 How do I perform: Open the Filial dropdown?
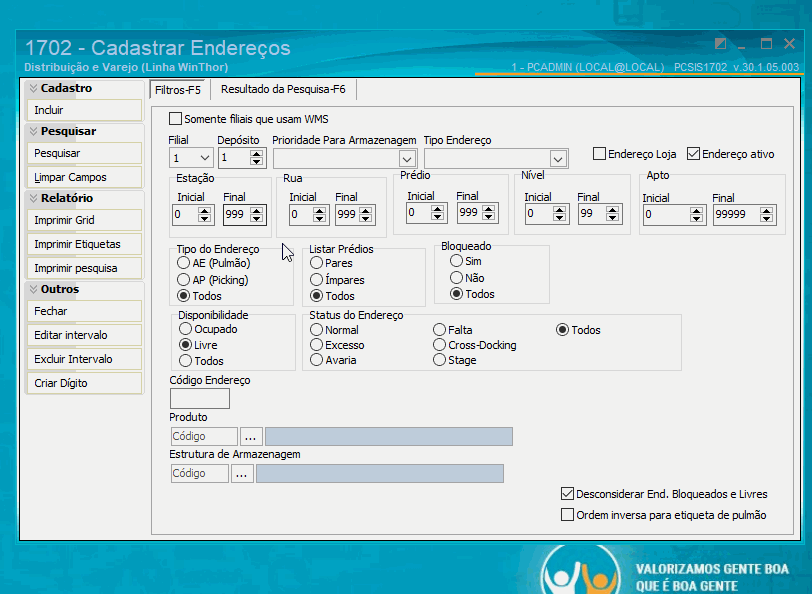coord(205,158)
